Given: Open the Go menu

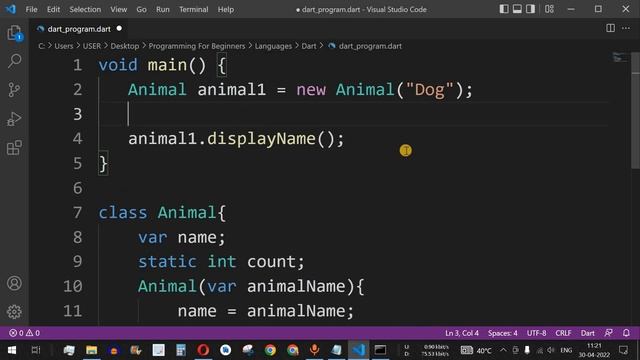Looking at the screenshot, I should (x=141, y=9).
